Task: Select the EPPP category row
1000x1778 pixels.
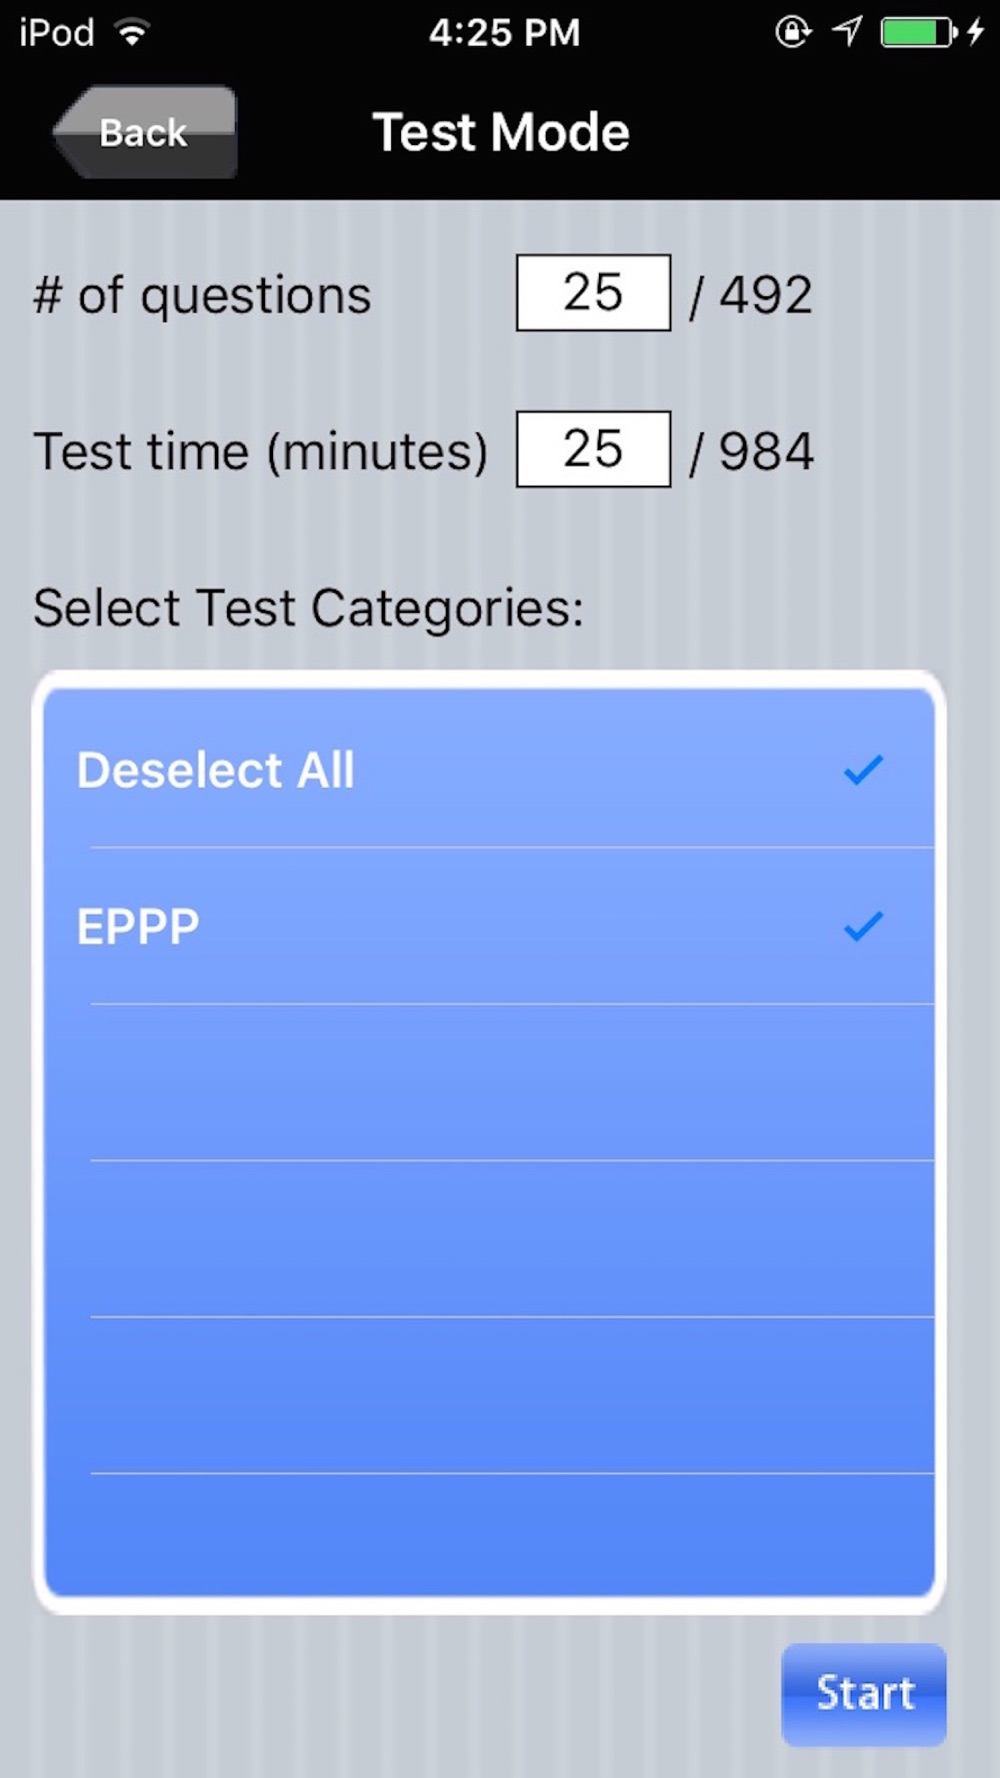Action: coord(490,926)
